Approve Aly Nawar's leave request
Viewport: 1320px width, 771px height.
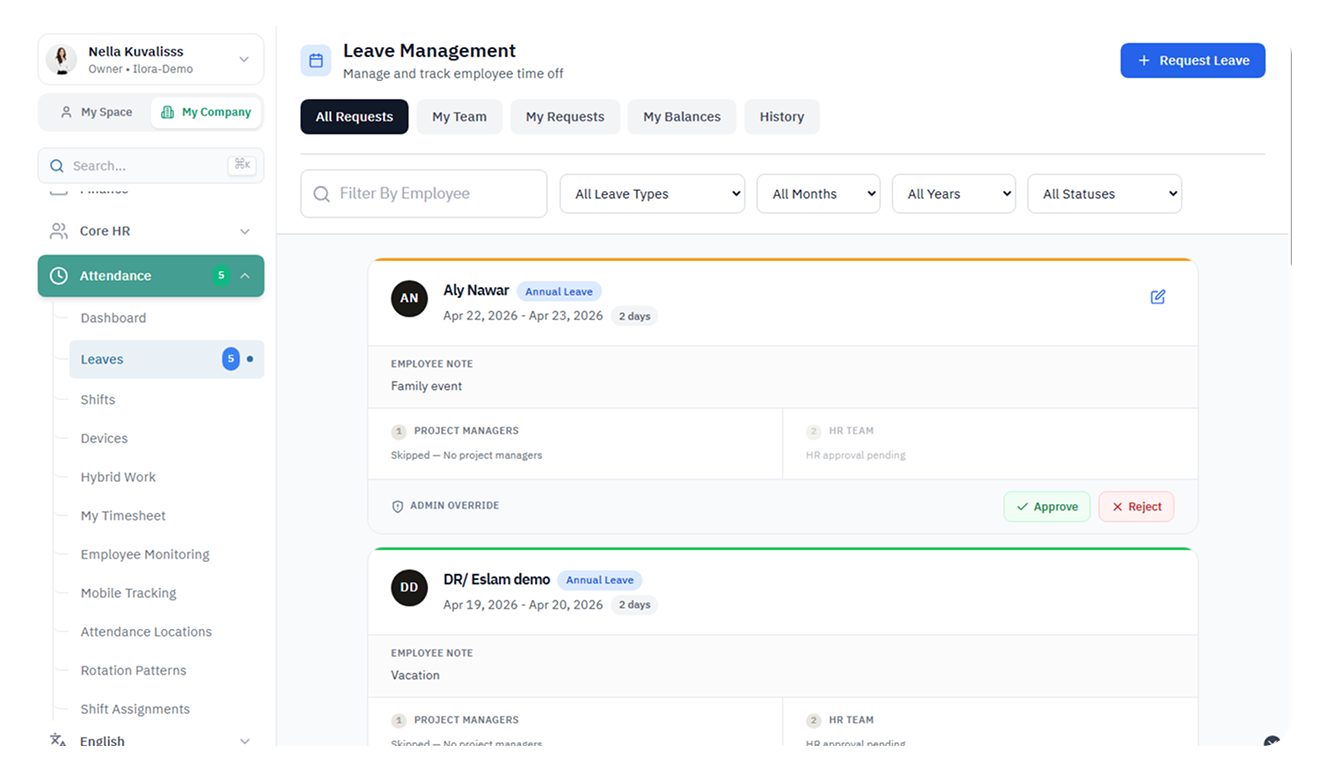(x=1047, y=507)
